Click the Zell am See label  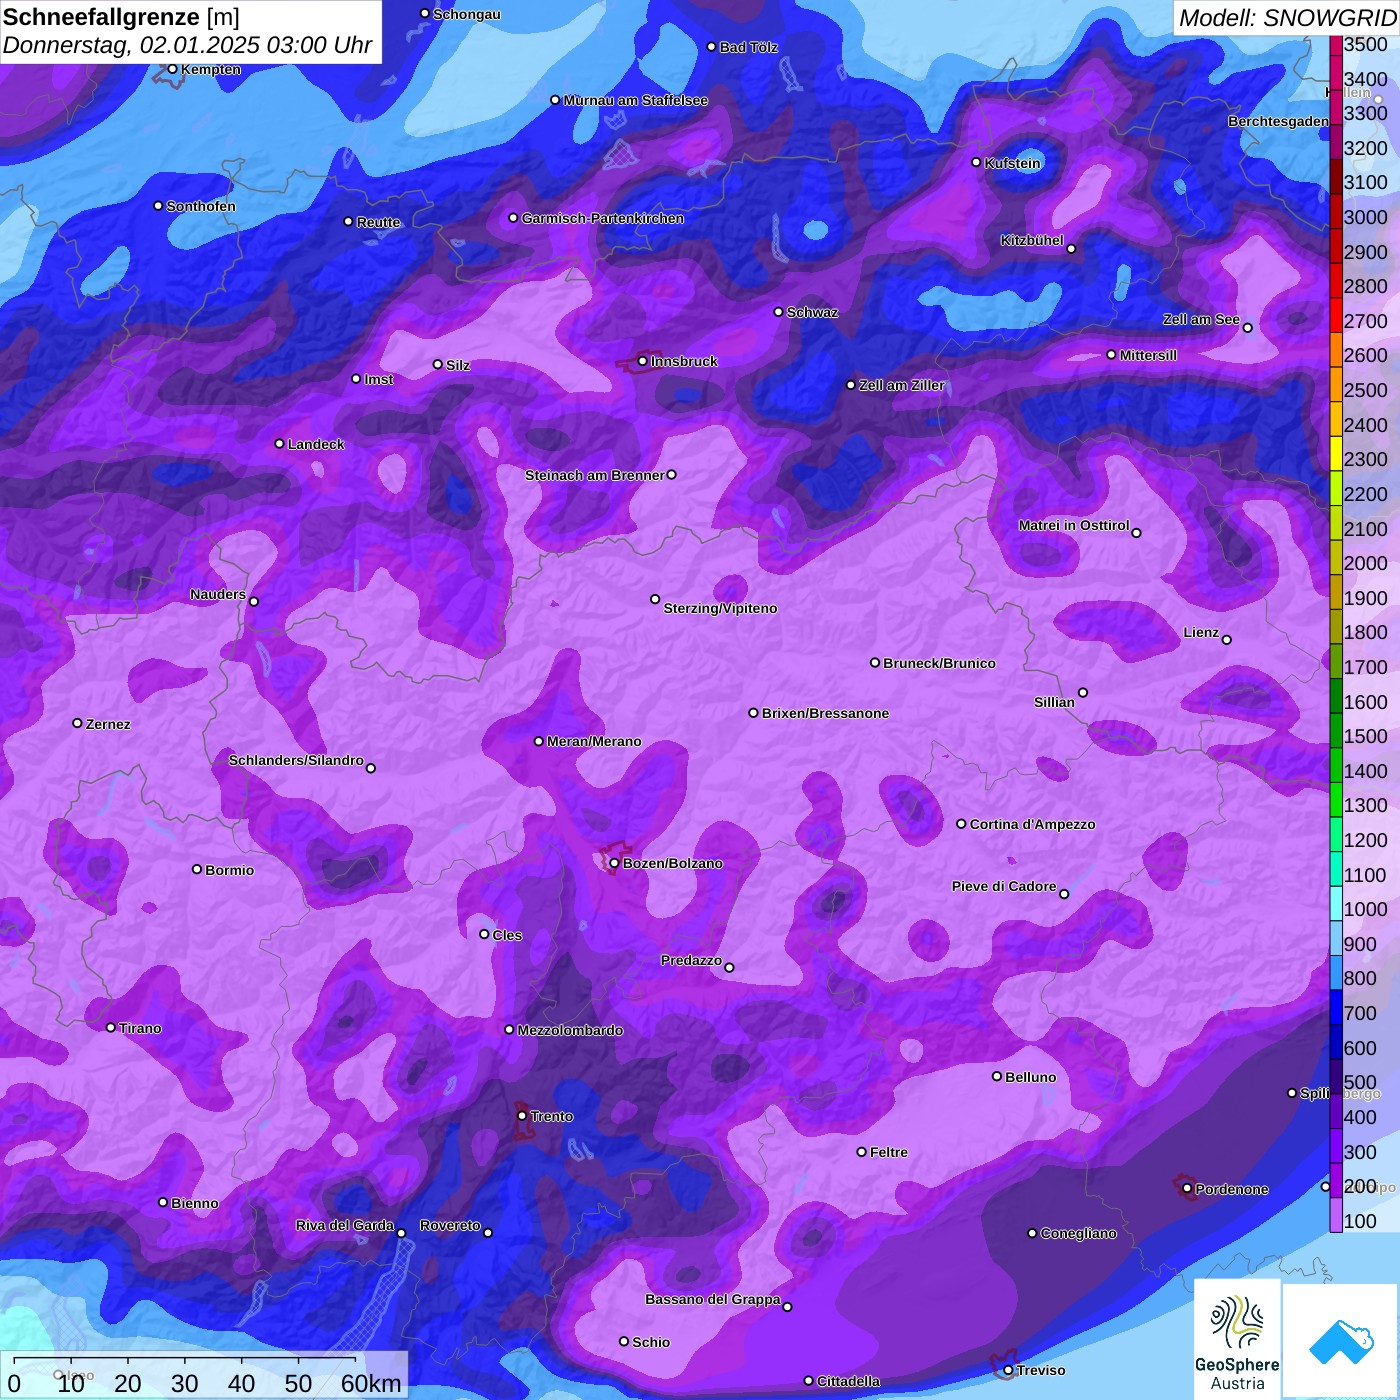pyautogui.click(x=1201, y=319)
